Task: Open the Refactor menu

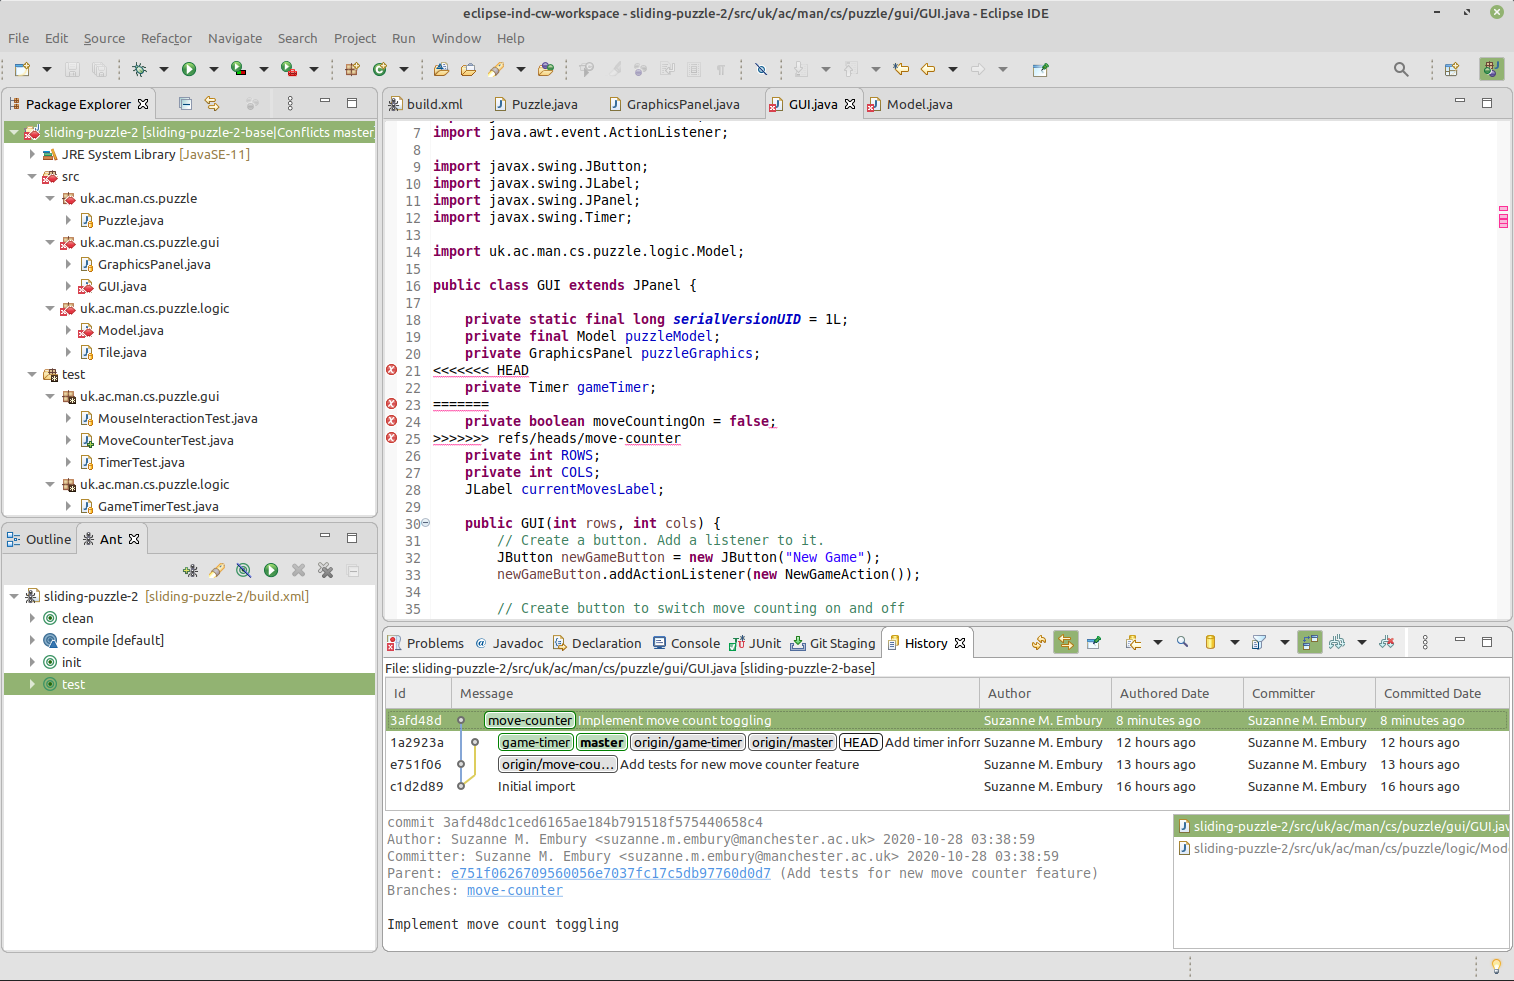Action: pyautogui.click(x=166, y=38)
